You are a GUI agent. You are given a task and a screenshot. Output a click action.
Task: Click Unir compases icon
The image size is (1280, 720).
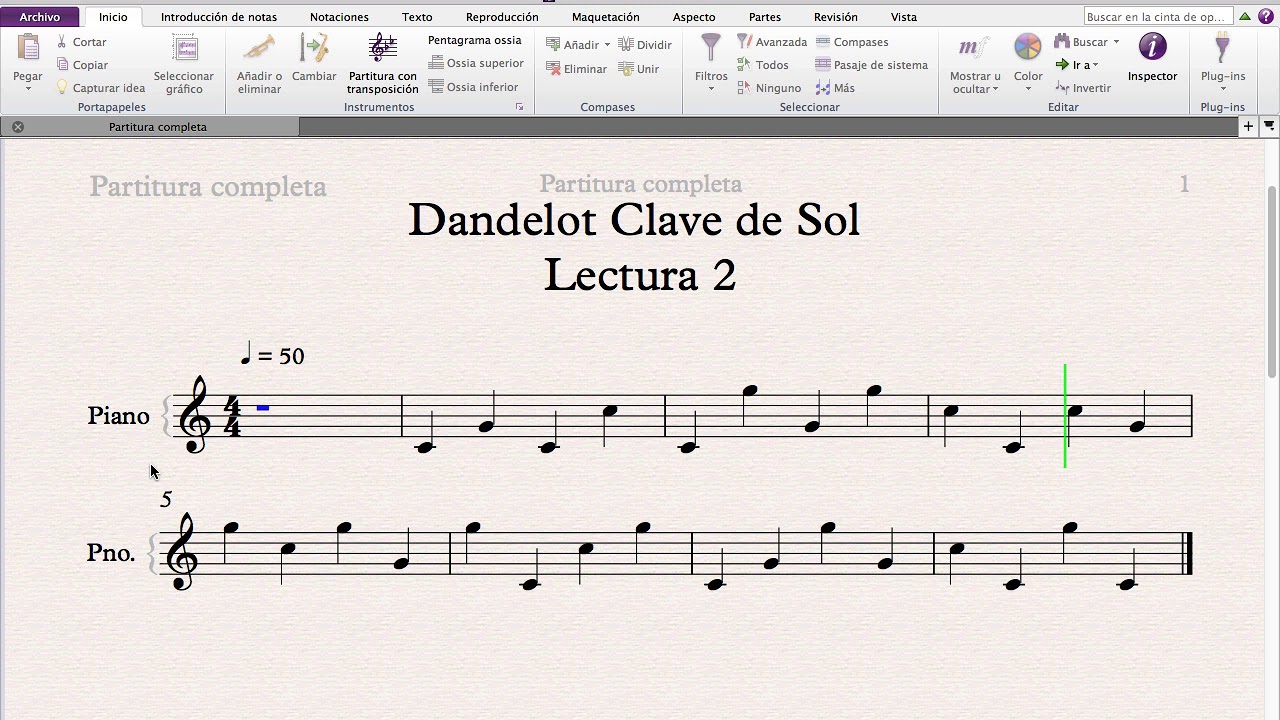tap(626, 69)
